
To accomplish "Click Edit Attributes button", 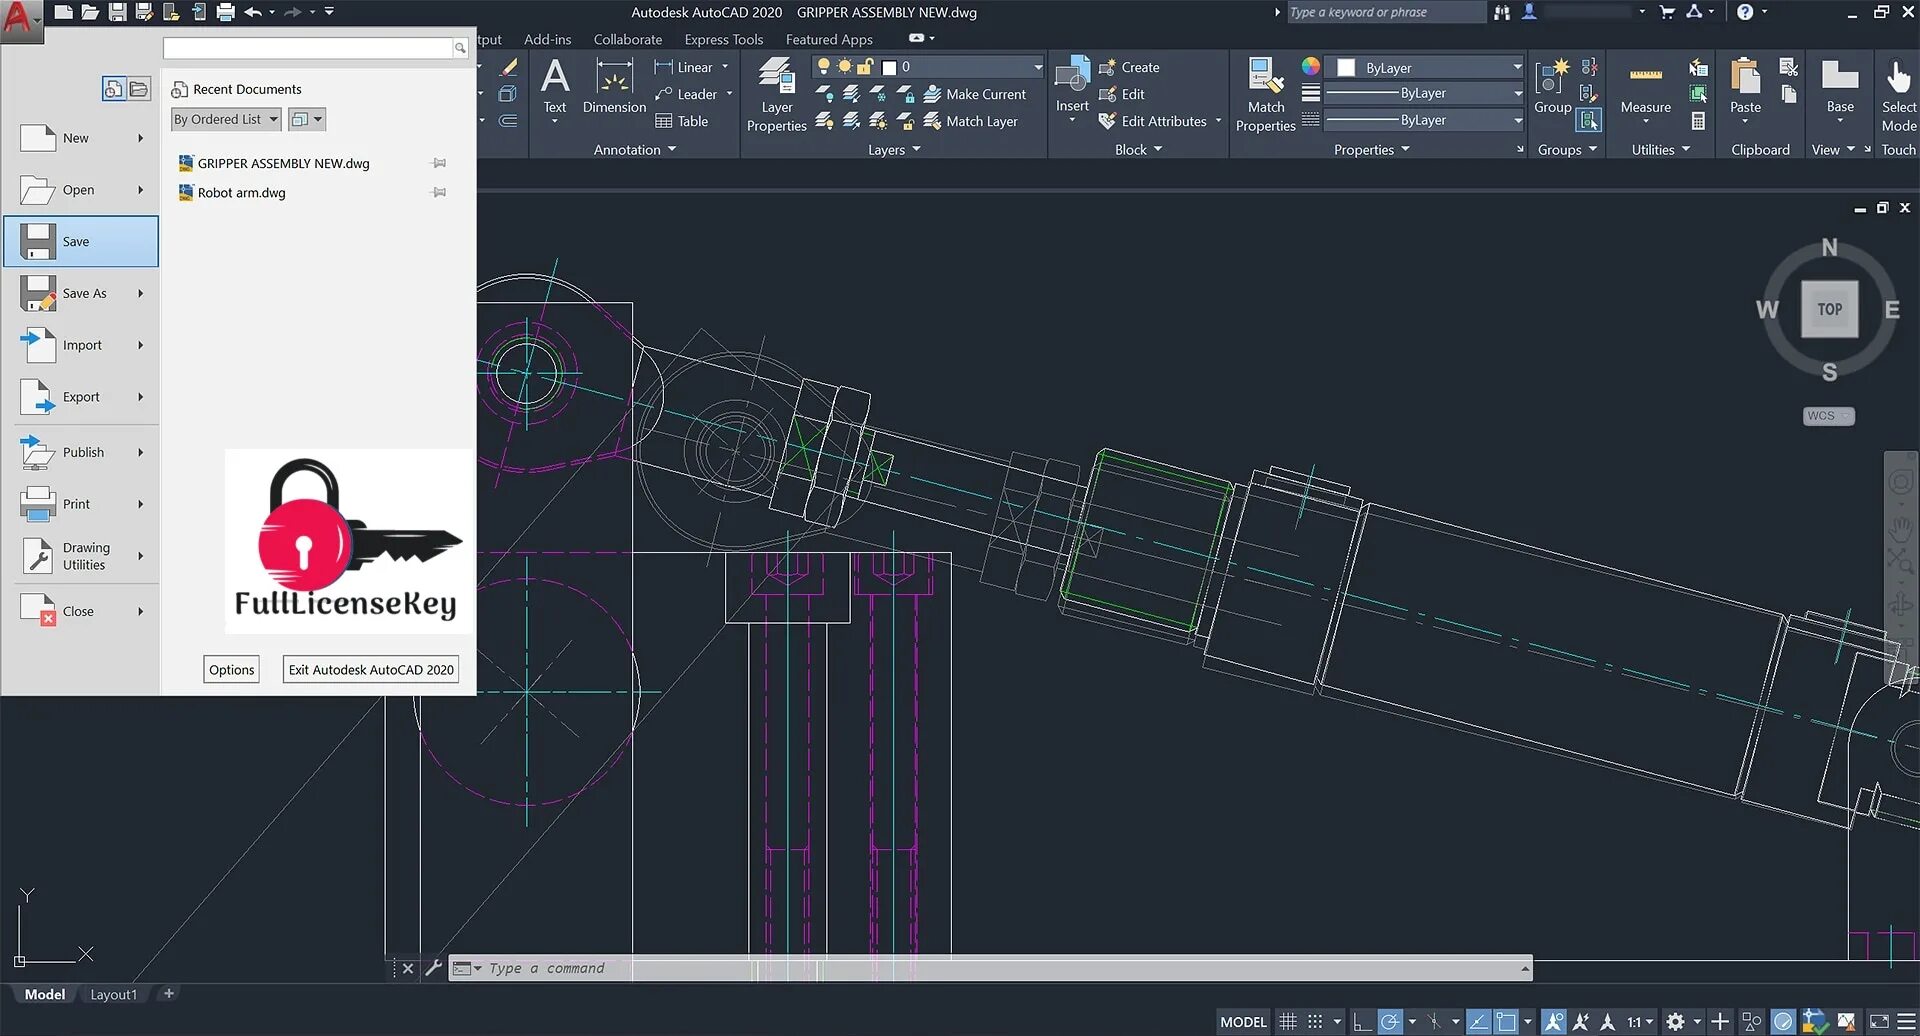I will click(x=1159, y=121).
